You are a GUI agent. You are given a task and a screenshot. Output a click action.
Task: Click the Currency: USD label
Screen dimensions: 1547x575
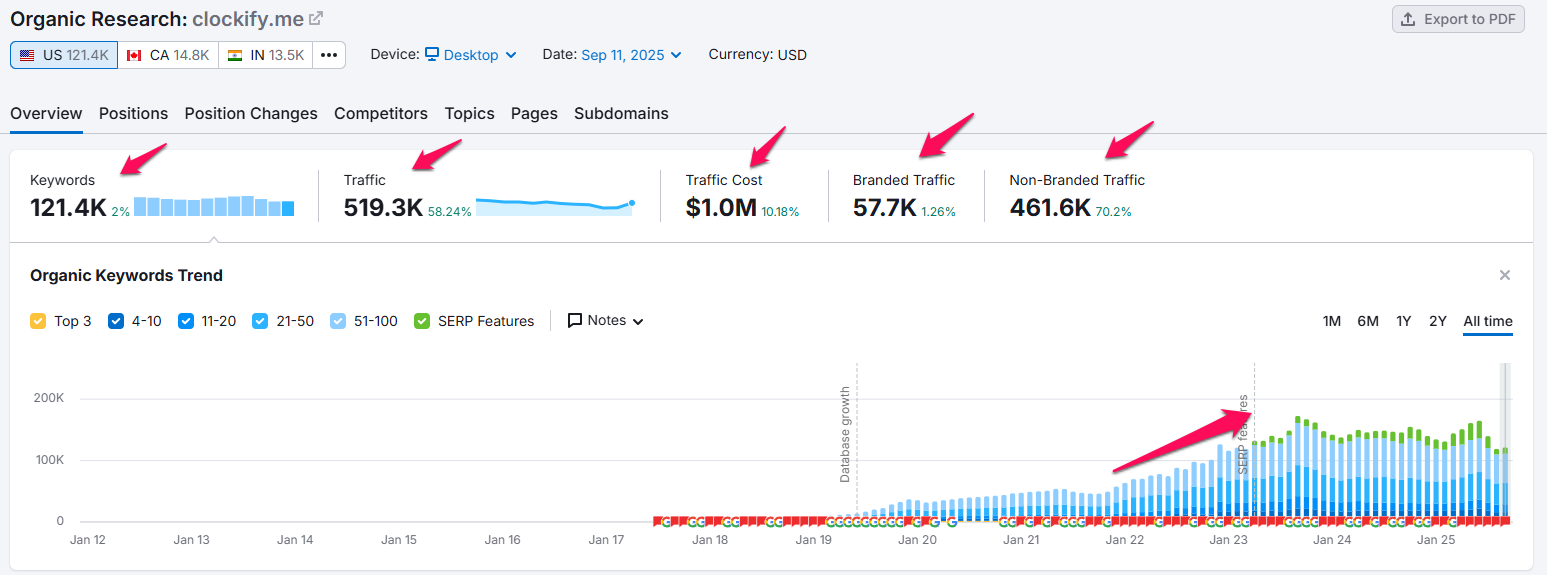(758, 55)
